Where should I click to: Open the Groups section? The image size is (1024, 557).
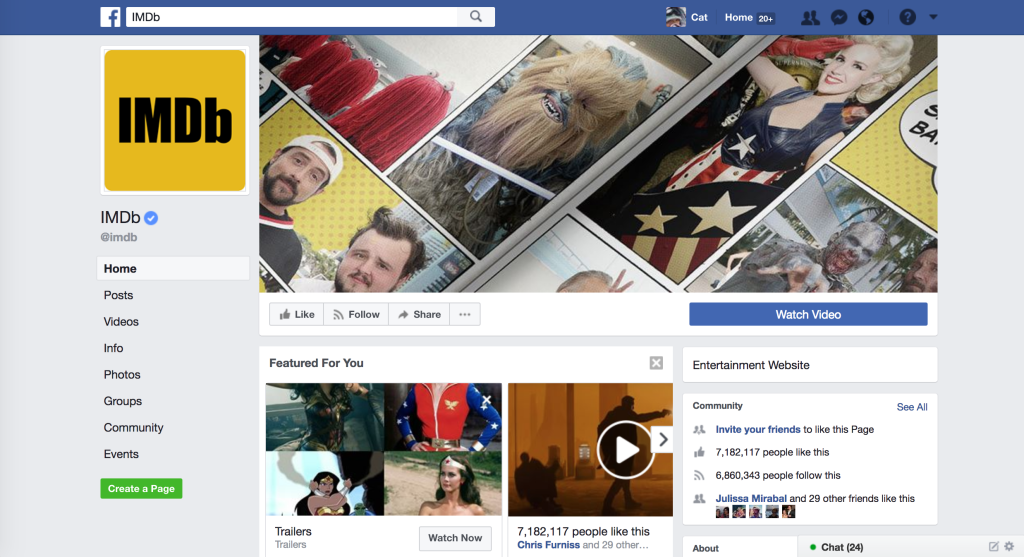(x=122, y=401)
